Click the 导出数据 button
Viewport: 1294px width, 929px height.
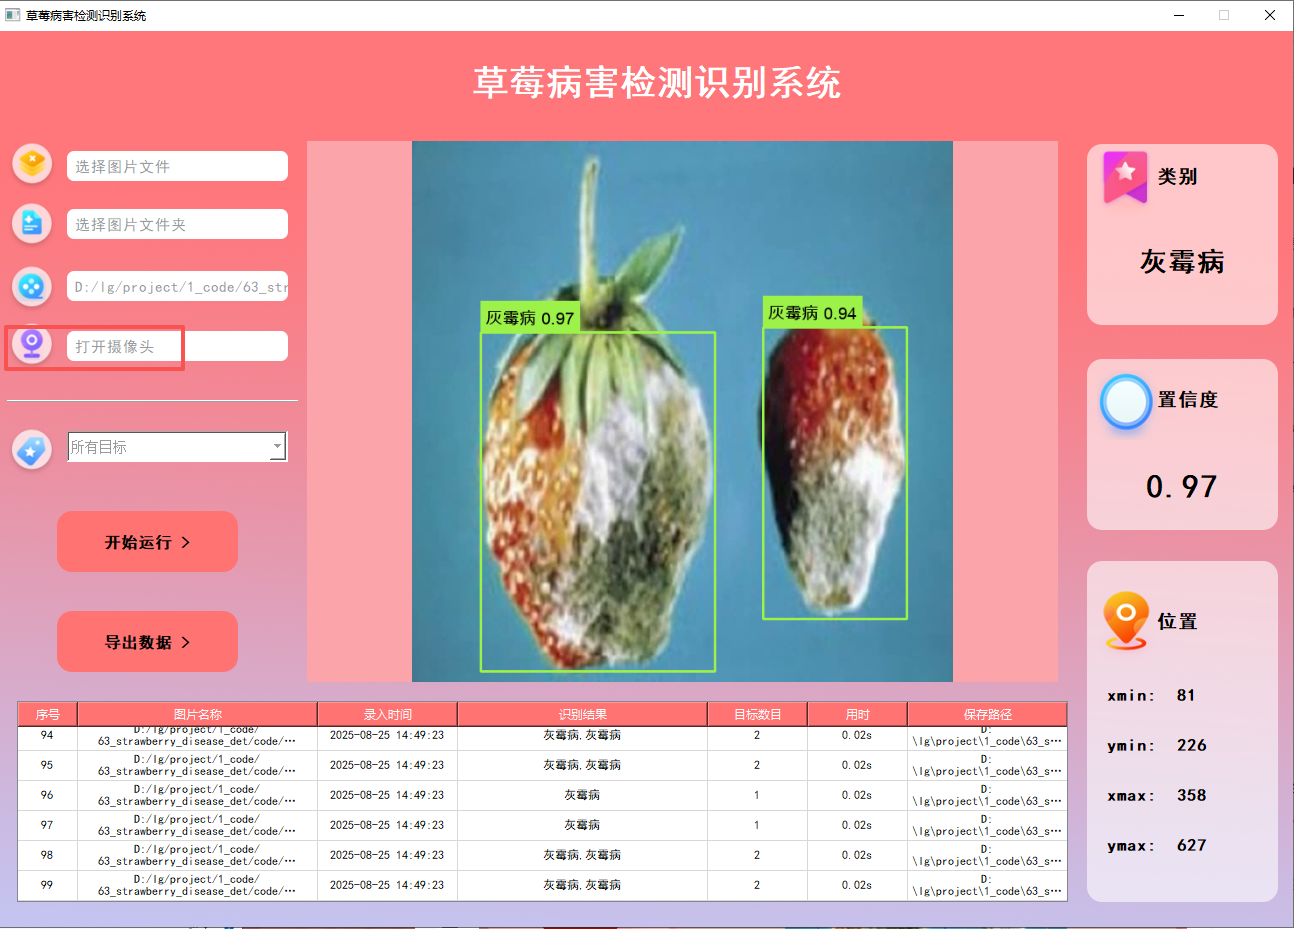click(147, 641)
